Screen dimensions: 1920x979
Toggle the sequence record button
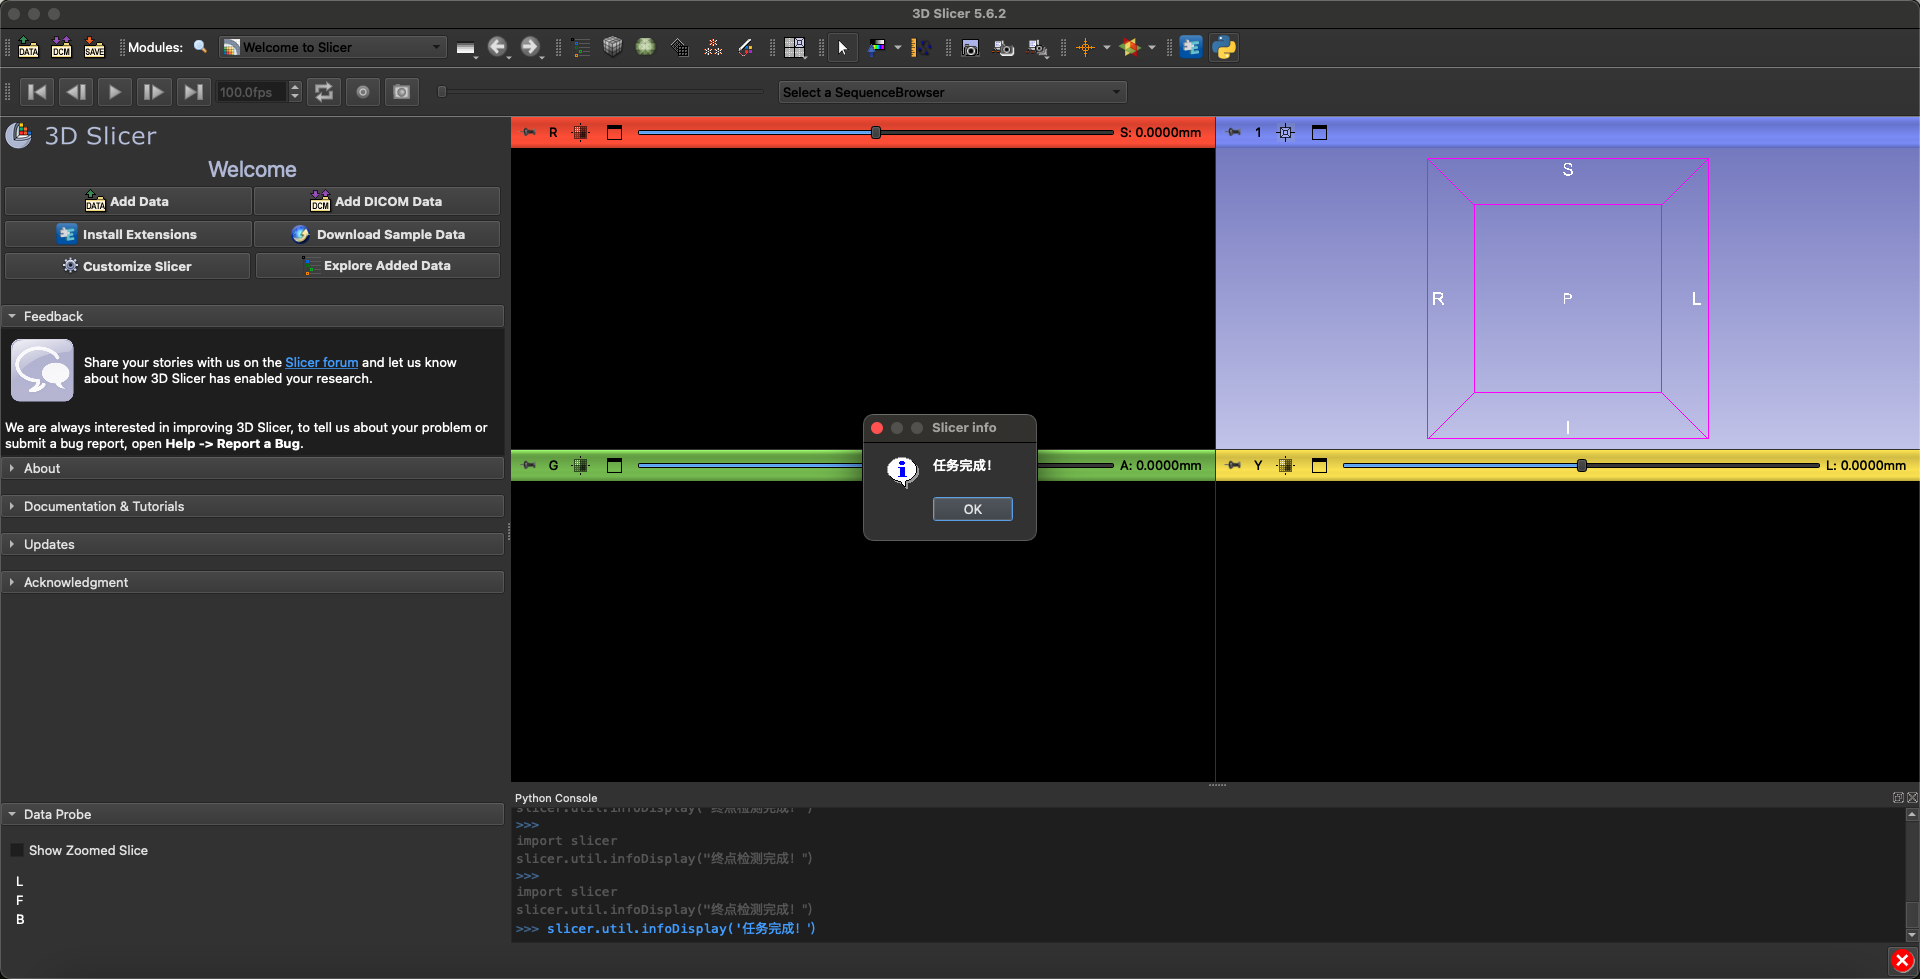(363, 92)
